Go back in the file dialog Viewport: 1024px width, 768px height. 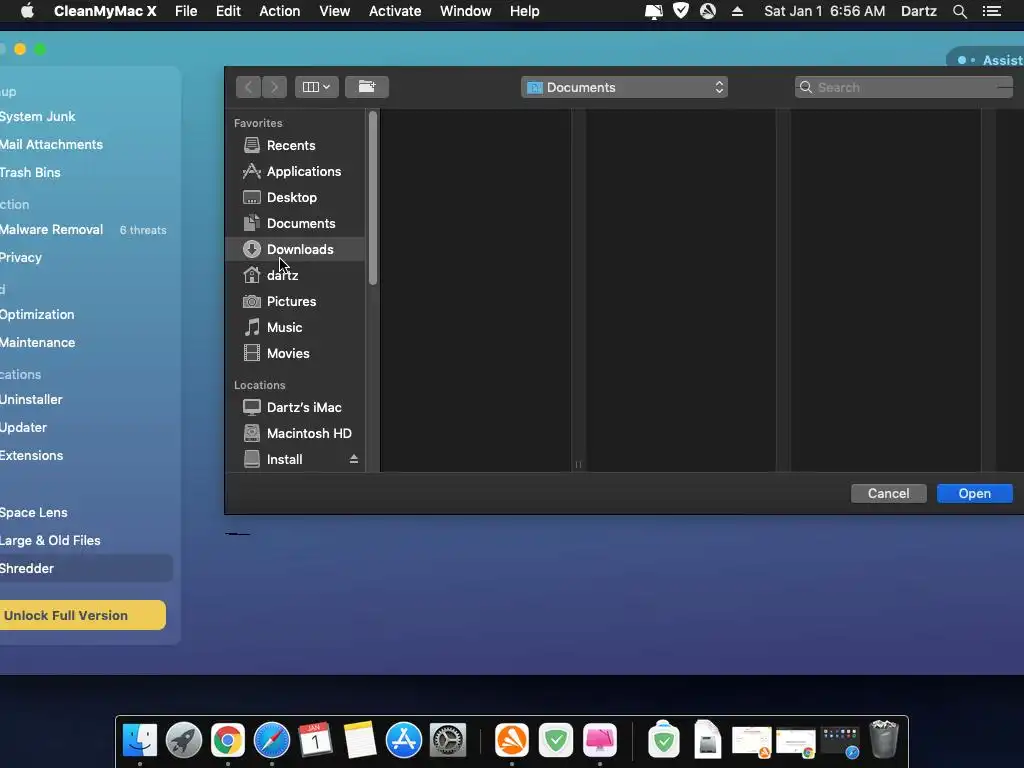tap(248, 87)
